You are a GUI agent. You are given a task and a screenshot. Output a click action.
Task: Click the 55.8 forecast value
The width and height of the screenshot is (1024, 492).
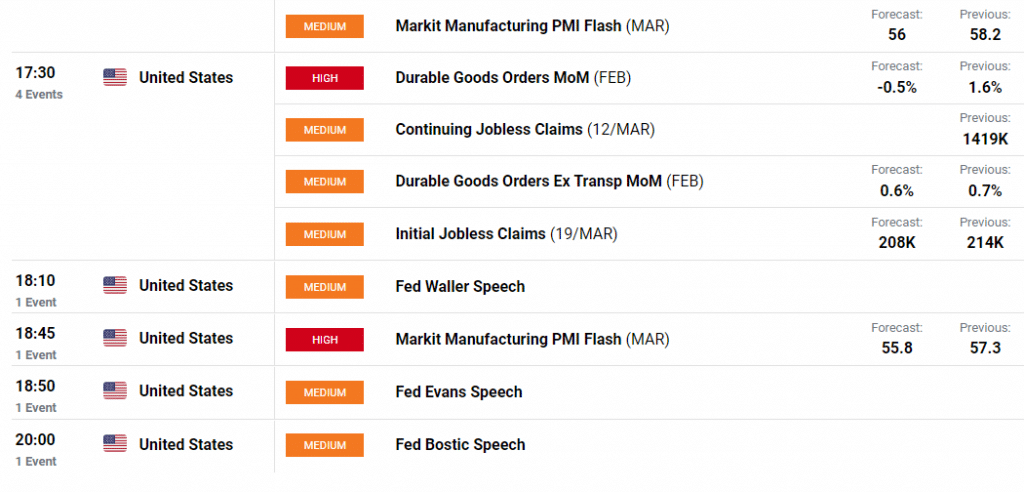897,348
